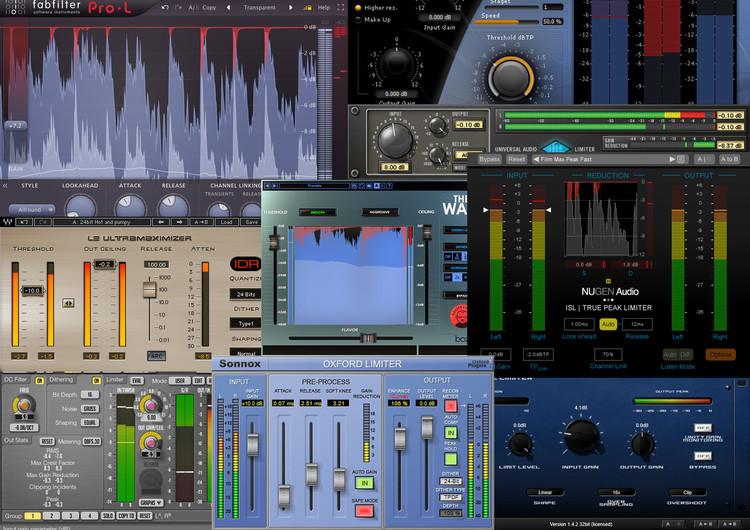This screenshot has height=530, width=750.
Task: Toggle DC Filter ON button
Action: (40, 381)
